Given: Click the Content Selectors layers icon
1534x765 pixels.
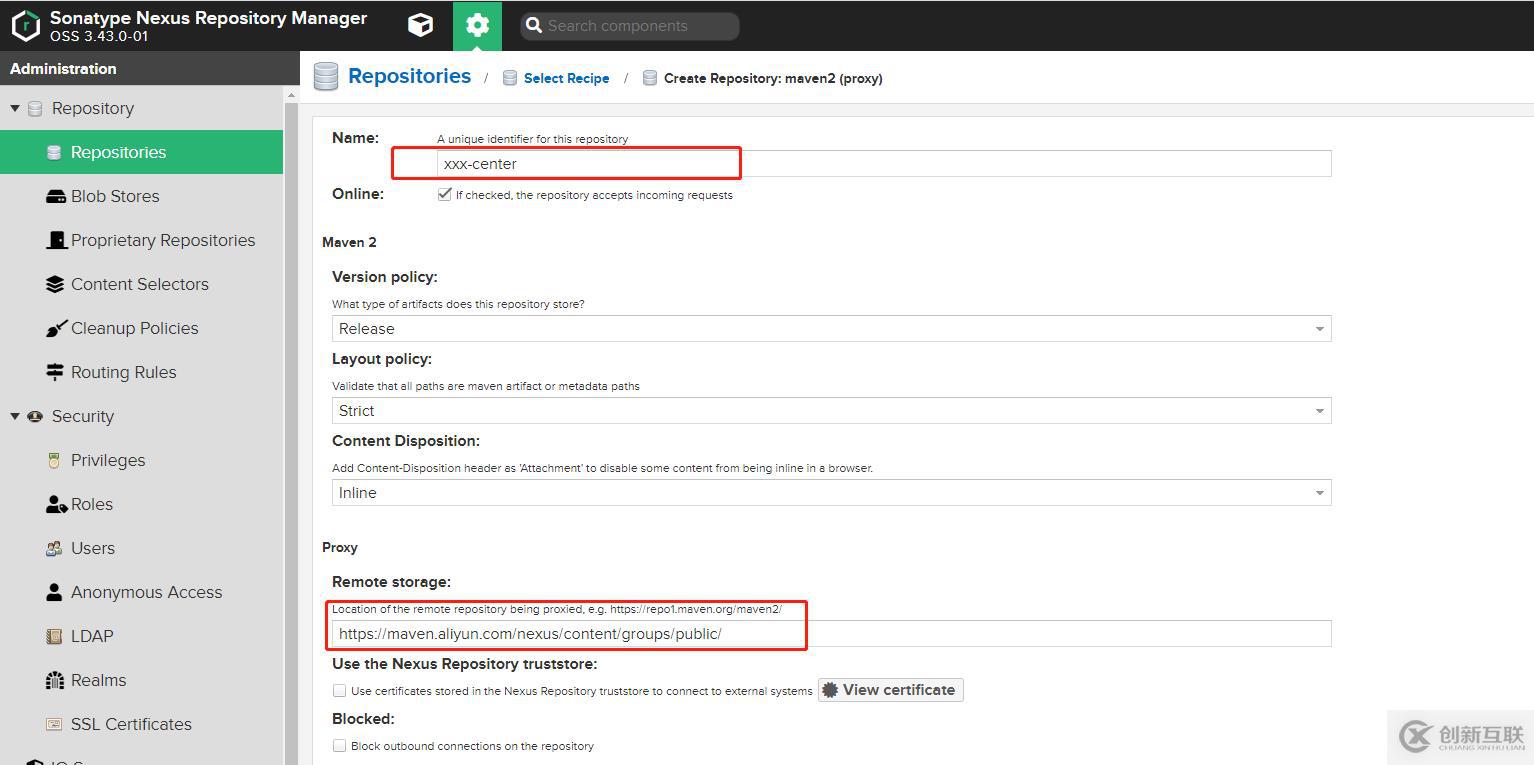Looking at the screenshot, I should tap(55, 284).
